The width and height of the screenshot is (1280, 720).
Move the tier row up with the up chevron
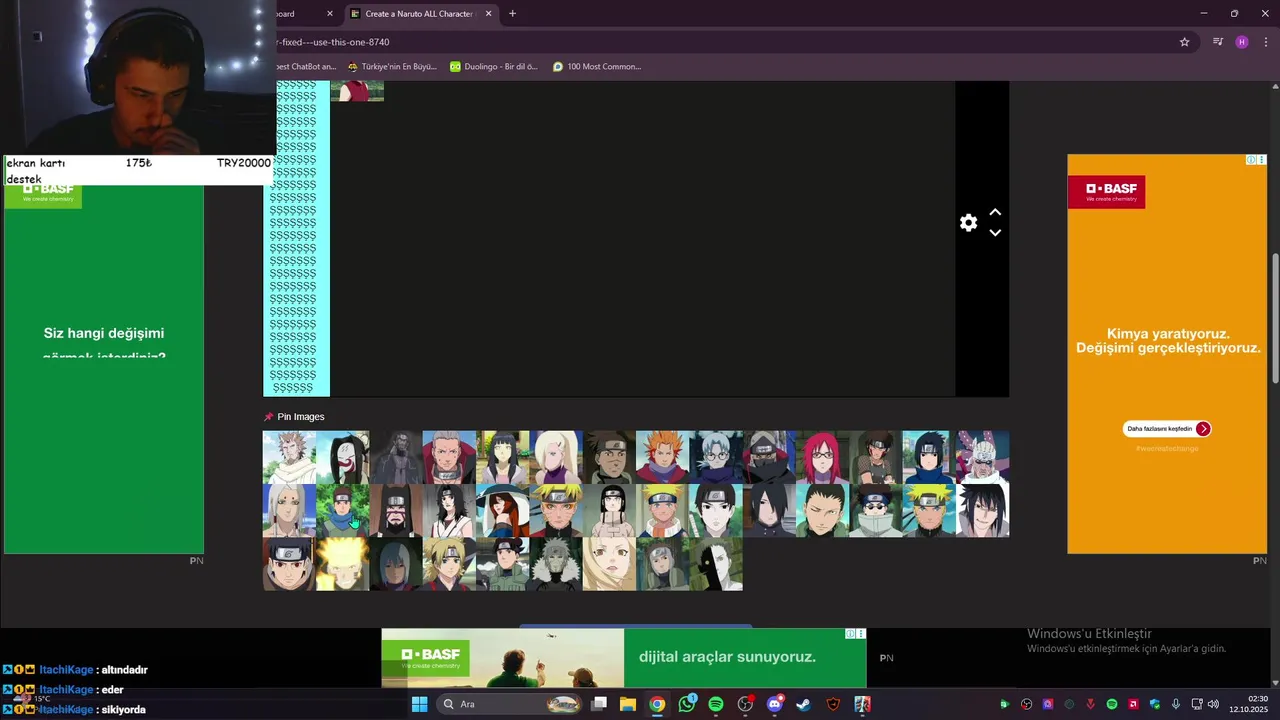tap(995, 212)
